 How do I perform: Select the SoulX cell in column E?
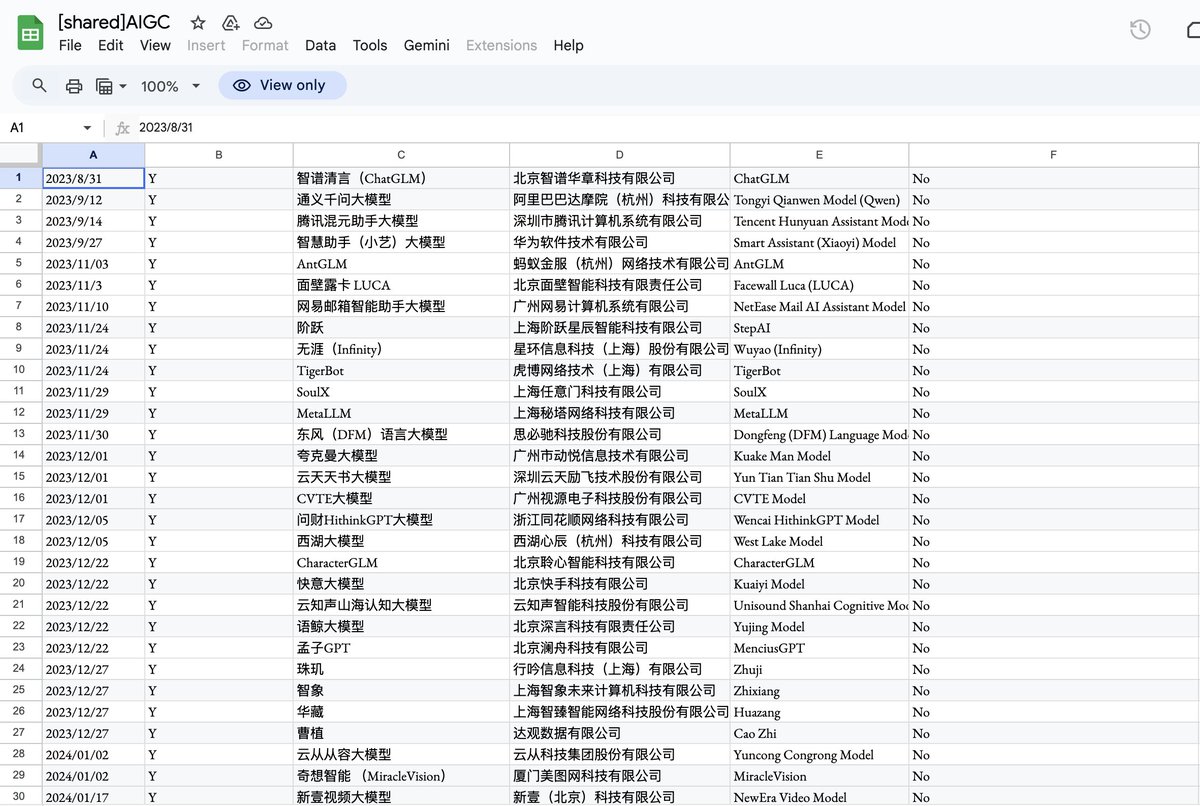[x=819, y=392]
